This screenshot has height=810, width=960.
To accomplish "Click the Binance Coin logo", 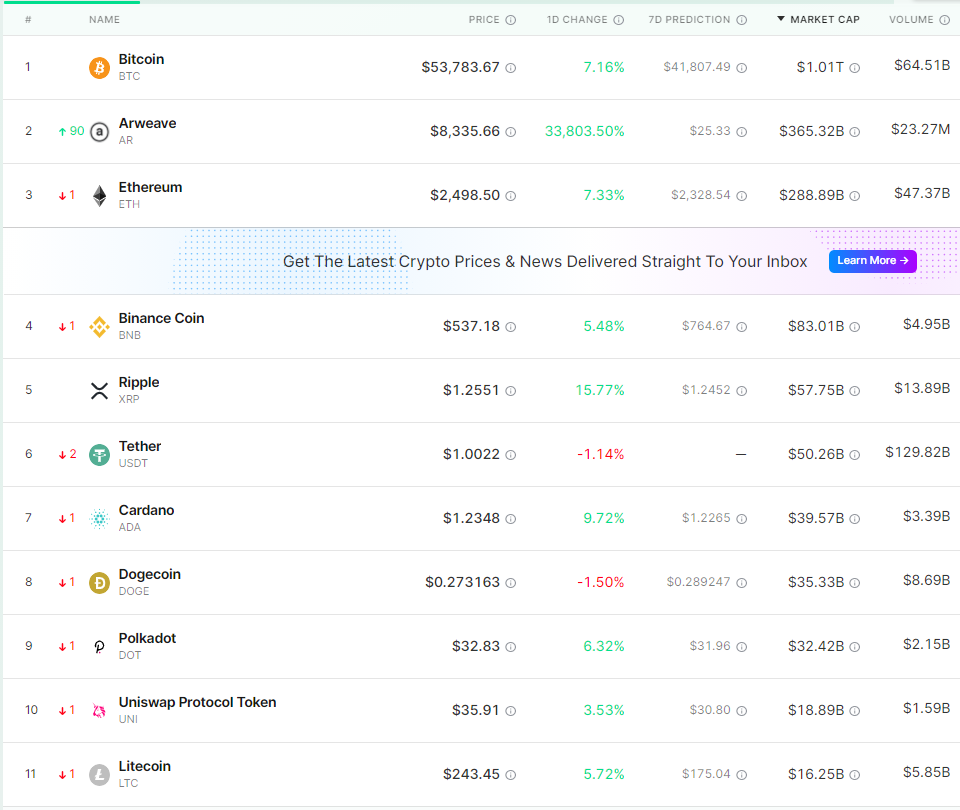I will pos(99,327).
